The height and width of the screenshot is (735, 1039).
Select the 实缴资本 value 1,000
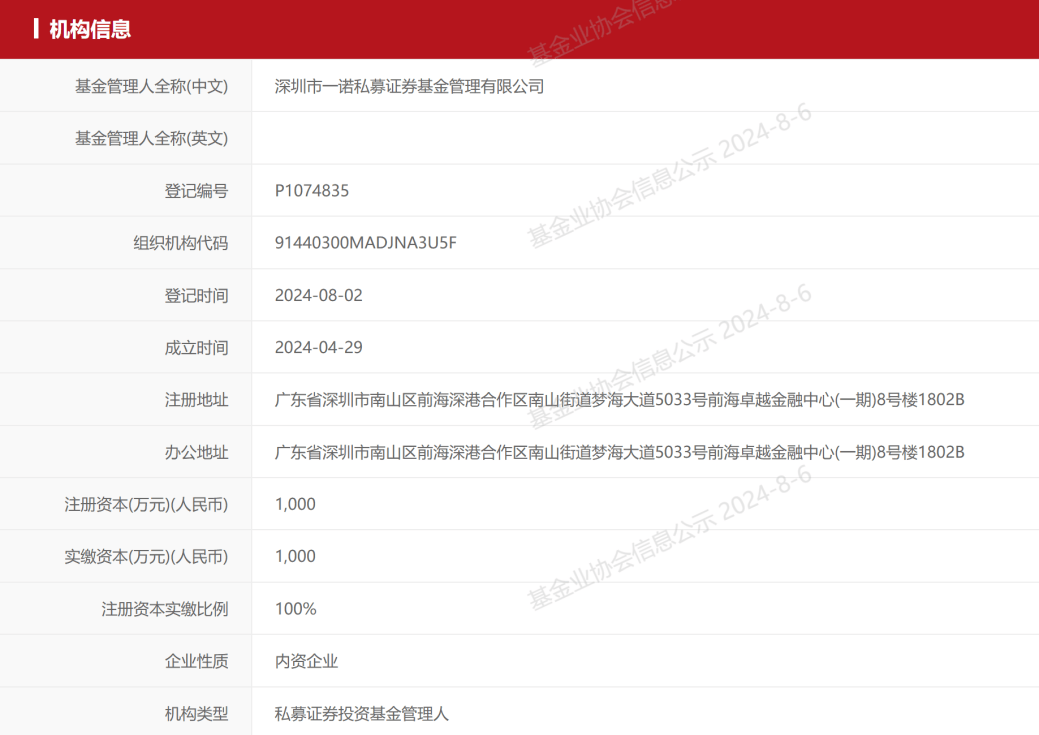(x=295, y=557)
